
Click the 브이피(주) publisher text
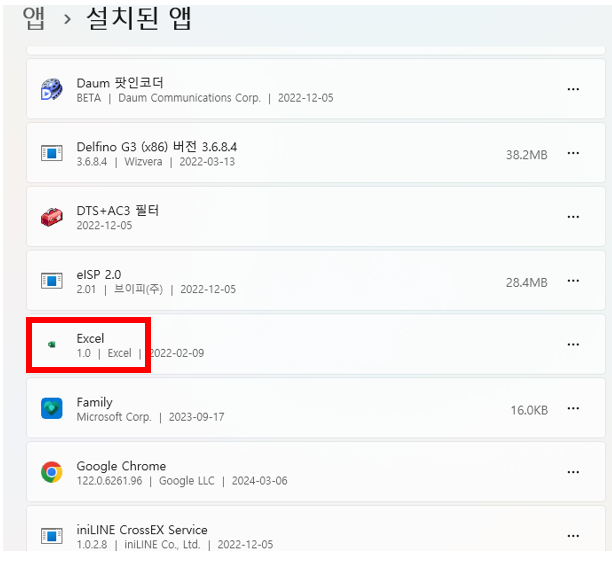tap(138, 289)
